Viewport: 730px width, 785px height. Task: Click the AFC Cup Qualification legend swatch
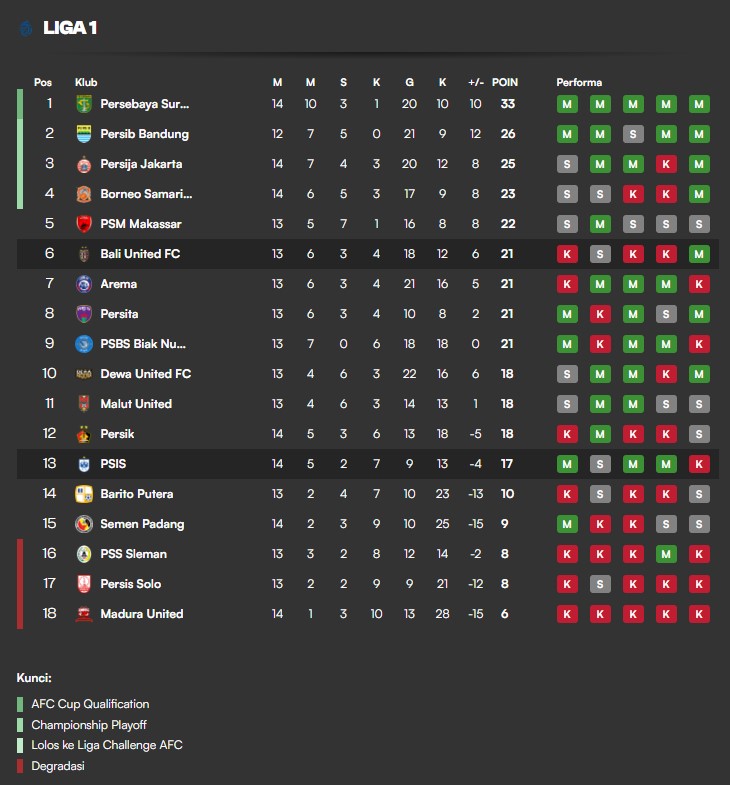(x=20, y=704)
